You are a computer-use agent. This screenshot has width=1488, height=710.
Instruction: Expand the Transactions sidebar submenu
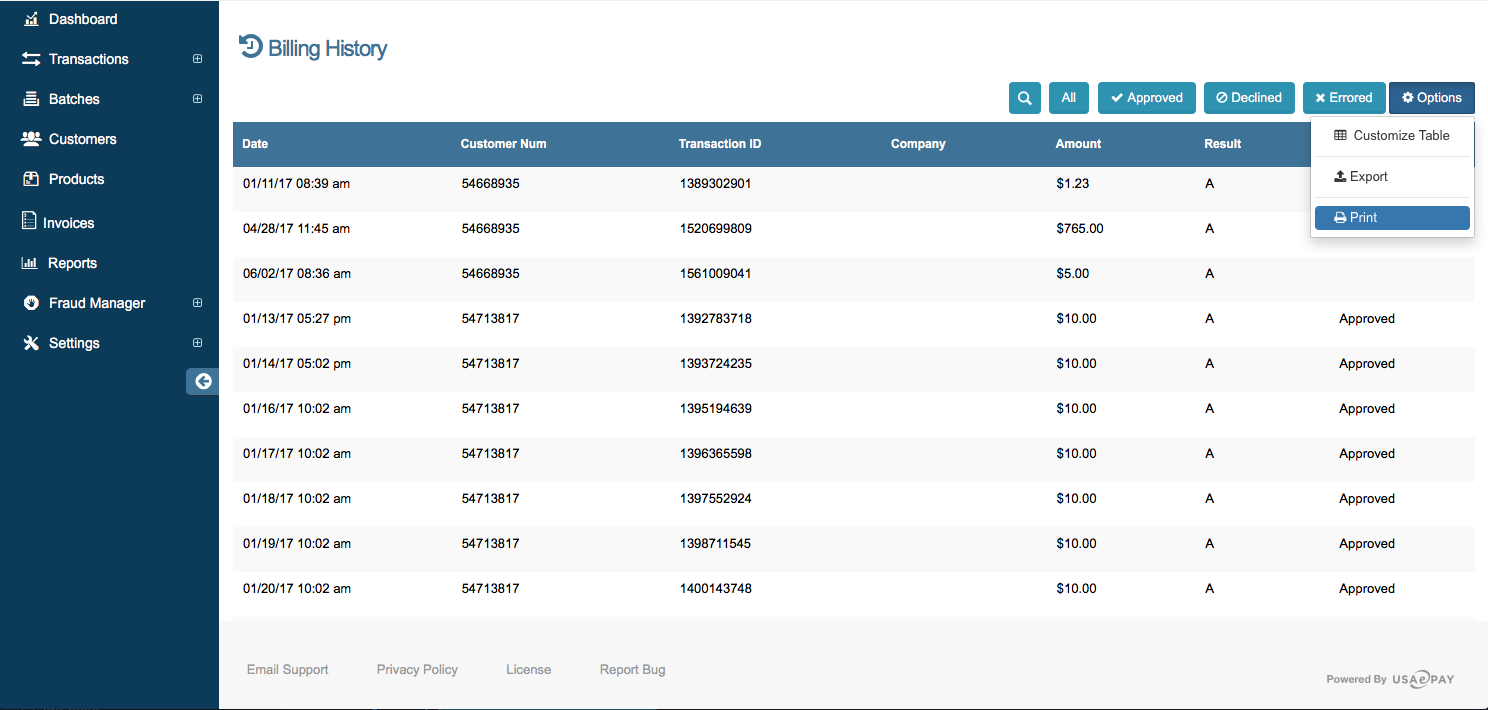tap(196, 58)
